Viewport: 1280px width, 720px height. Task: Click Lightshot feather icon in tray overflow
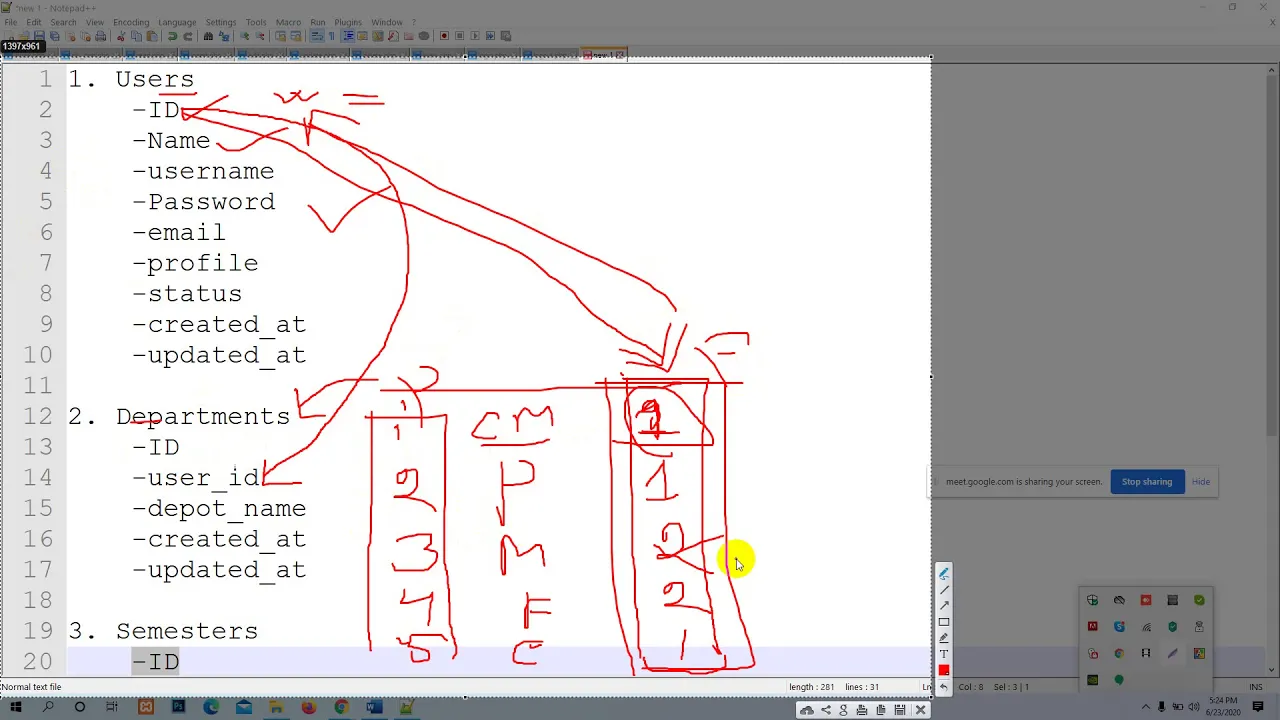click(1173, 653)
